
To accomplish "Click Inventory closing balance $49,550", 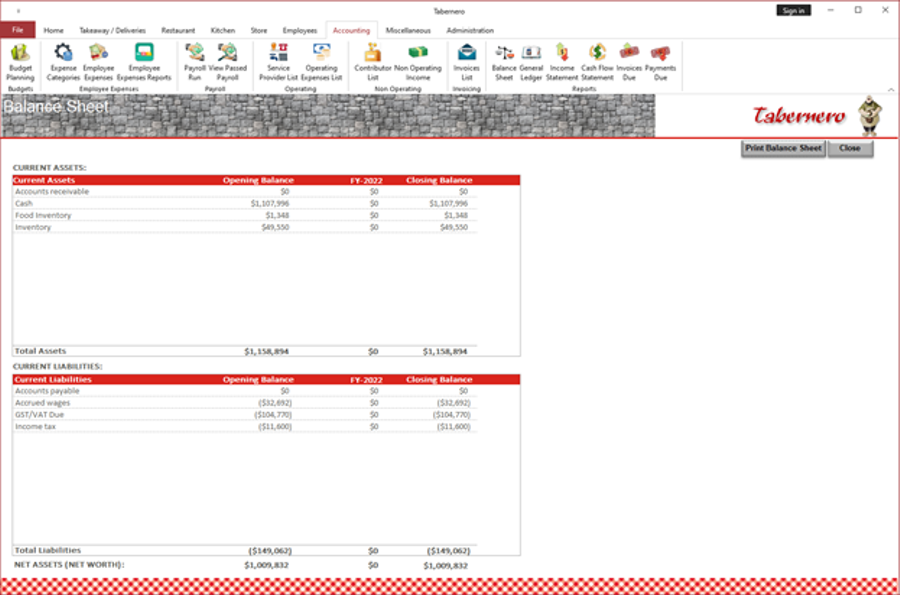I will [453, 228].
